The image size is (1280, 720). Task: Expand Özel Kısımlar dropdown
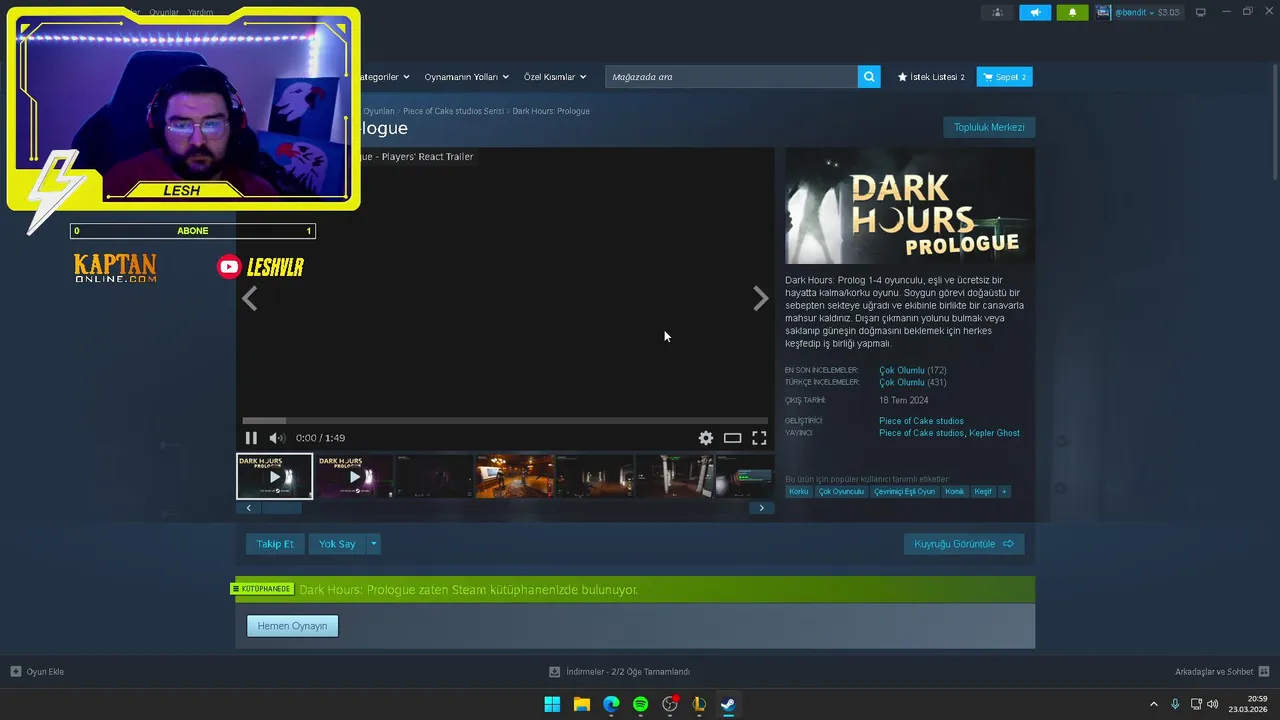coord(555,77)
